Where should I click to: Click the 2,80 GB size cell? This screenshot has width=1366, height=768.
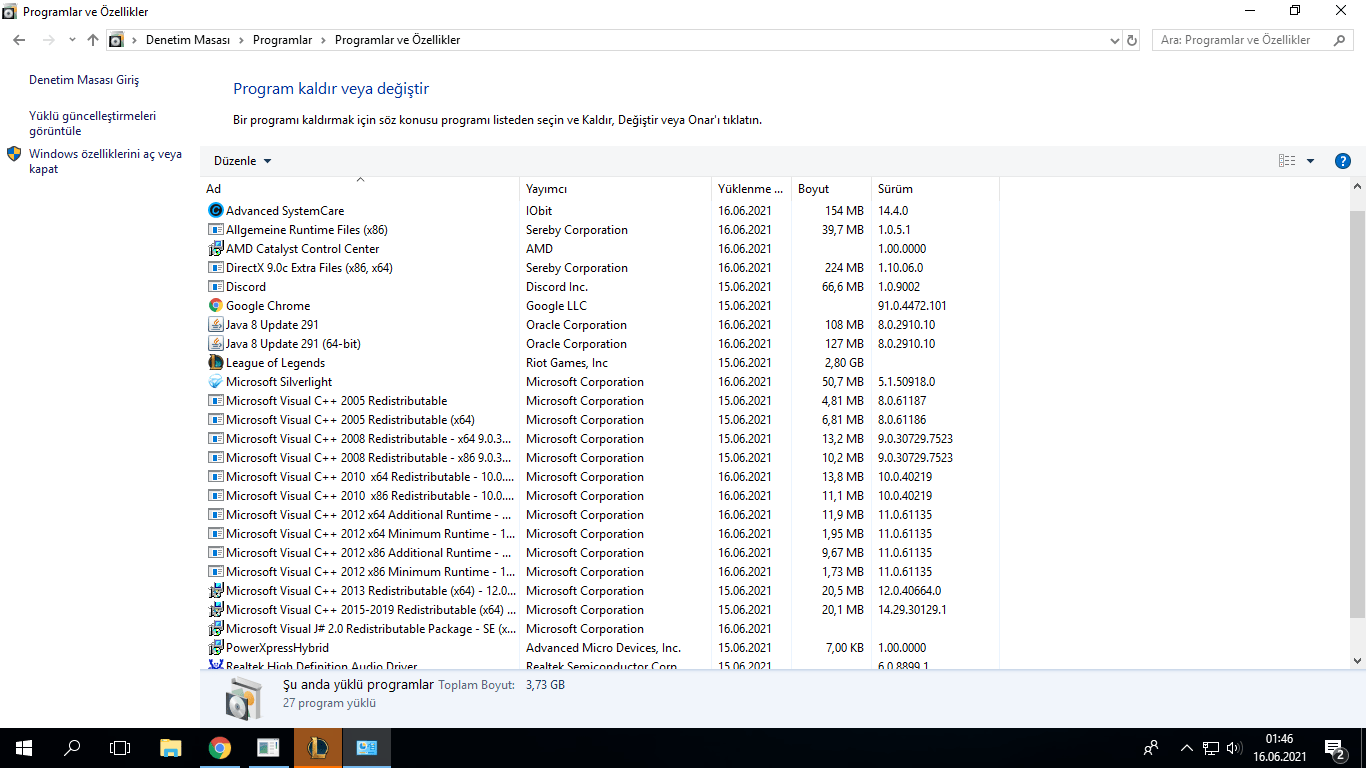[844, 363]
